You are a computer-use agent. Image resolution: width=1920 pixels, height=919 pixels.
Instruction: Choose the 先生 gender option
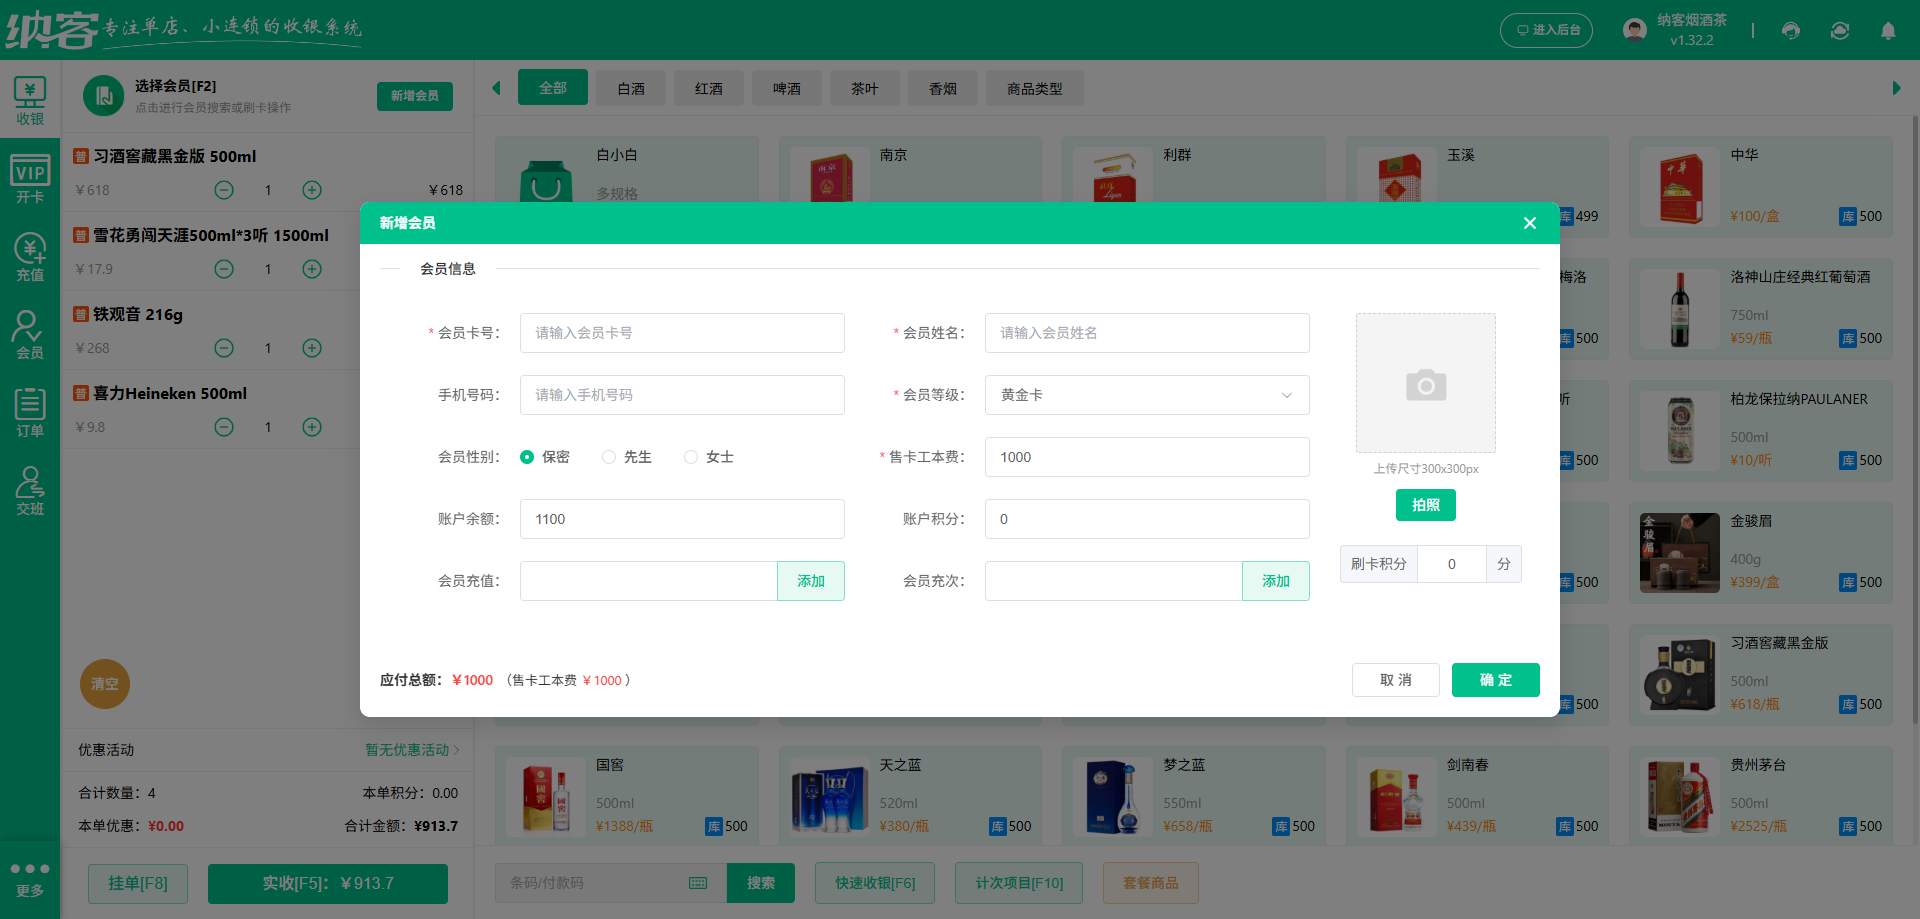pyautogui.click(x=609, y=456)
